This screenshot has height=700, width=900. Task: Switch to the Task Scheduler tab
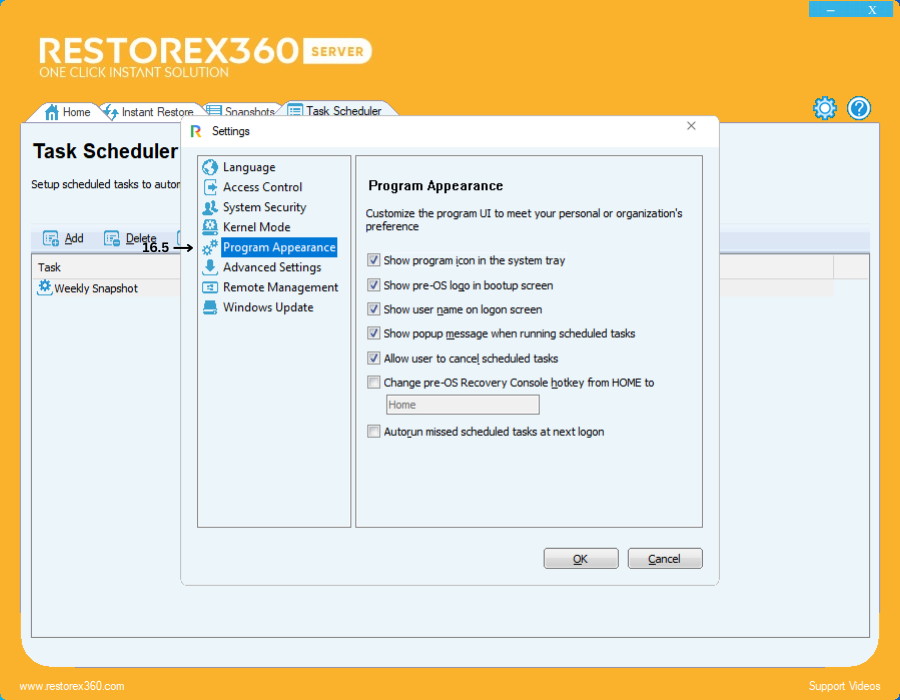pos(338,110)
